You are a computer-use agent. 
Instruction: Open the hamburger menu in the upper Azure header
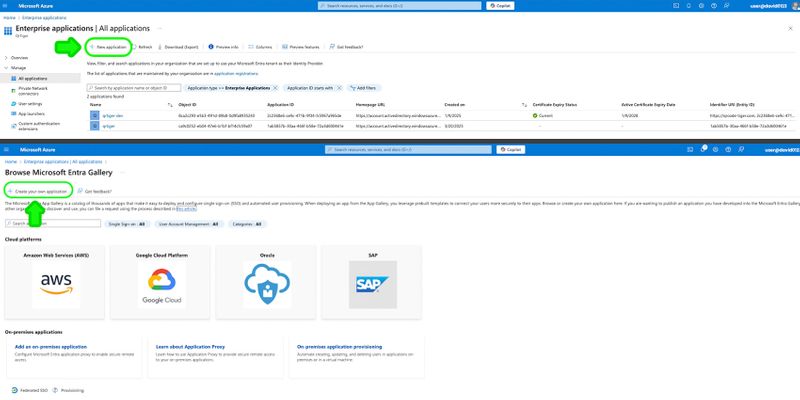click(6, 6)
